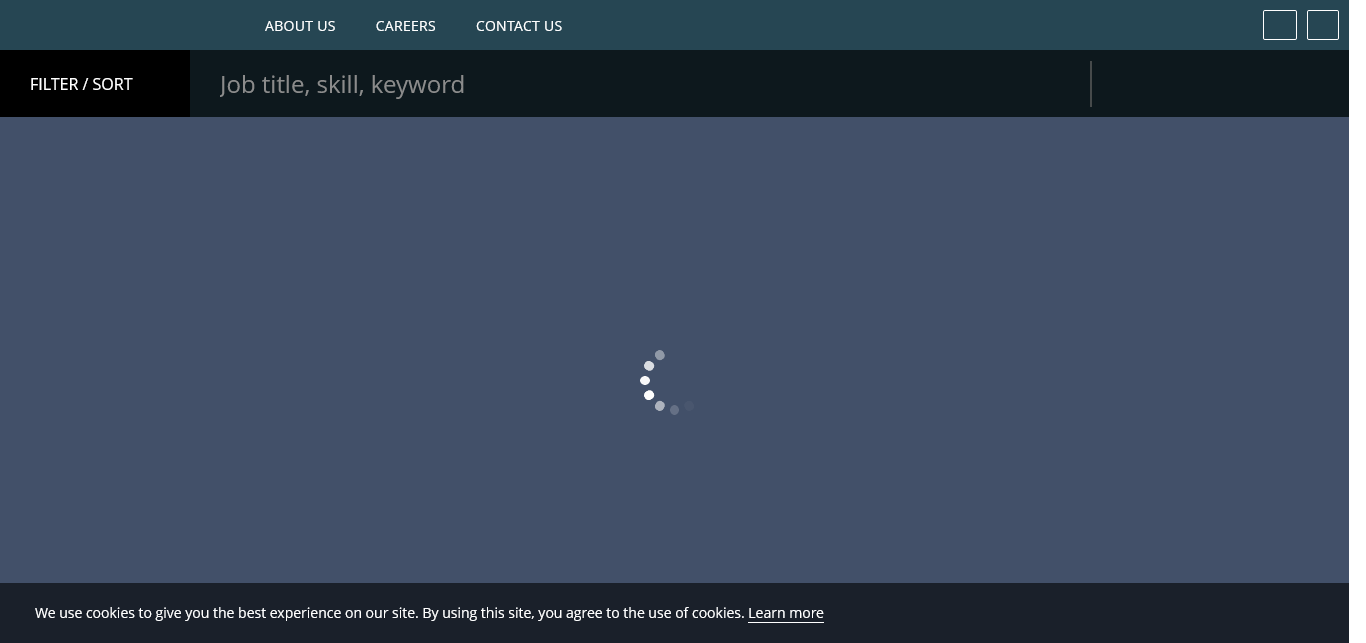Image resolution: width=1366 pixels, height=643 pixels.
Task: Follow the Learn more cookies link
Action: point(786,613)
